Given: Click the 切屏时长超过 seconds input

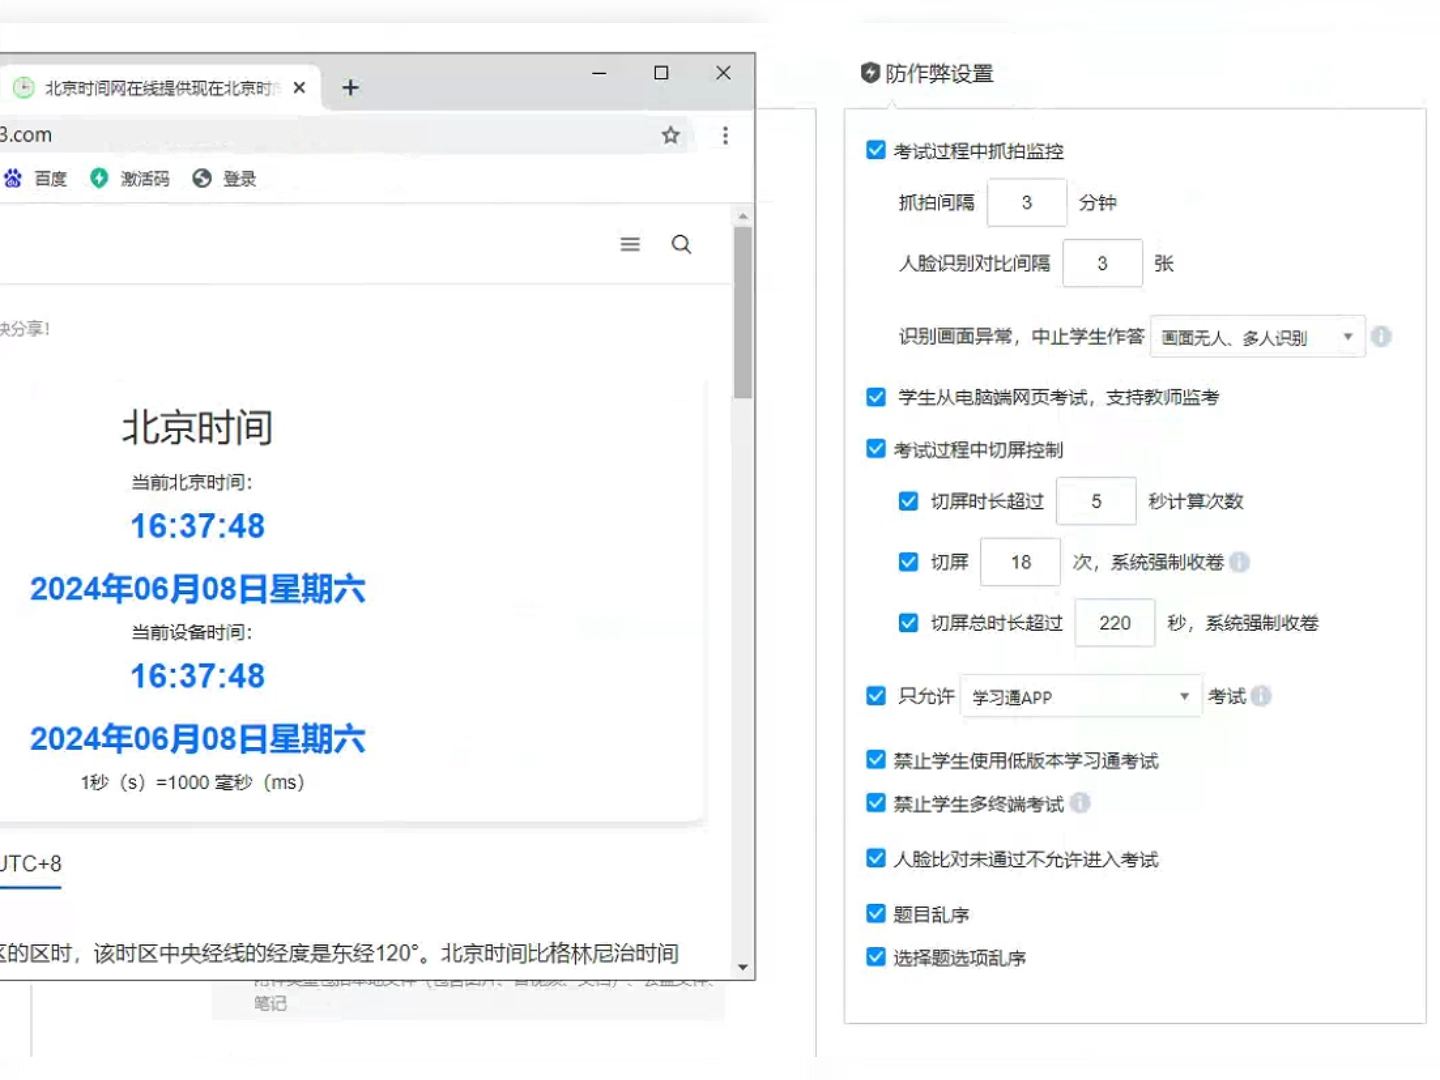Looking at the screenshot, I should point(1096,501).
